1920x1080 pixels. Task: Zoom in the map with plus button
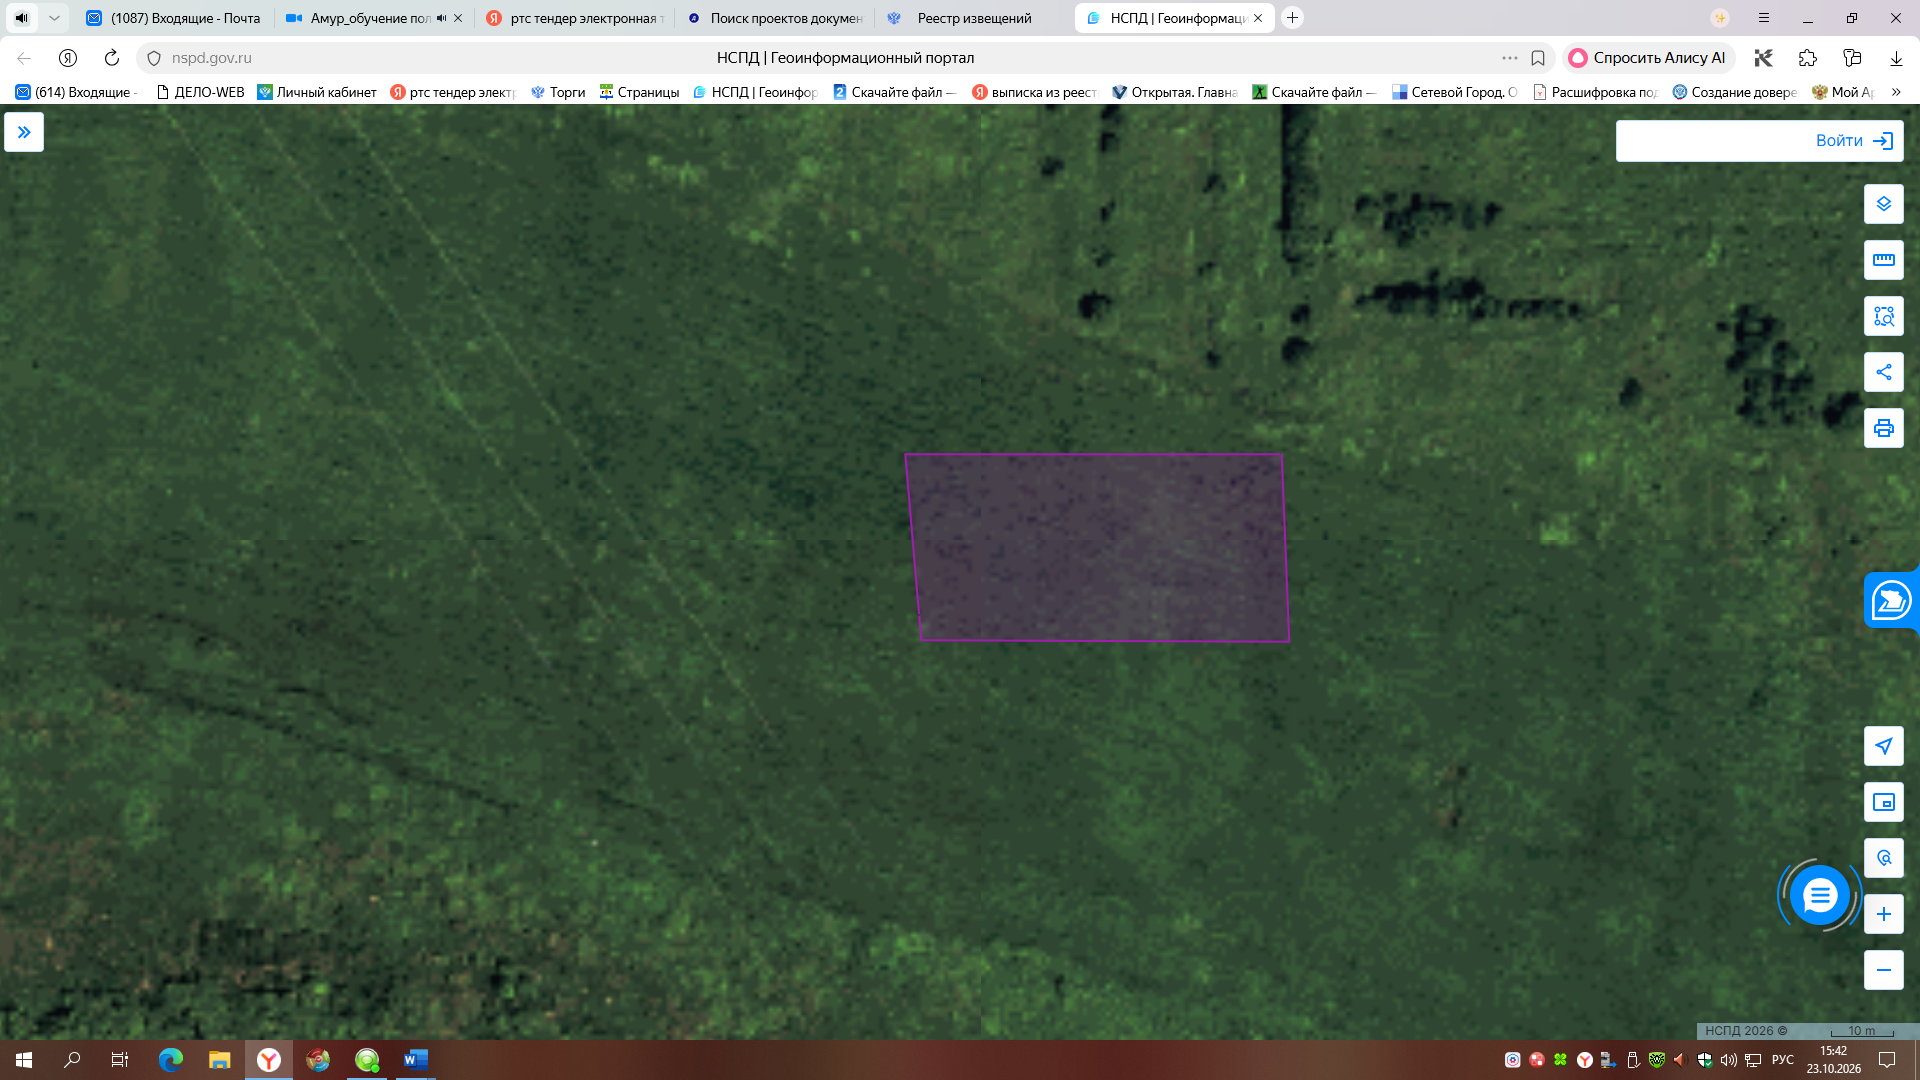click(x=1883, y=914)
